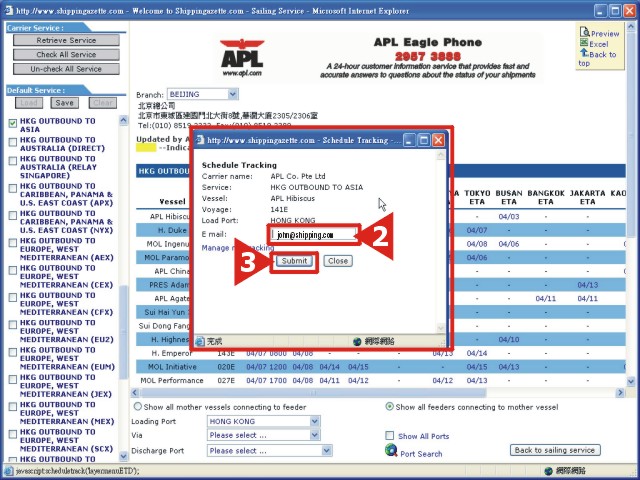This screenshot has height=480, width=640.
Task: Submit the schedule tracking email
Action: pyautogui.click(x=294, y=261)
